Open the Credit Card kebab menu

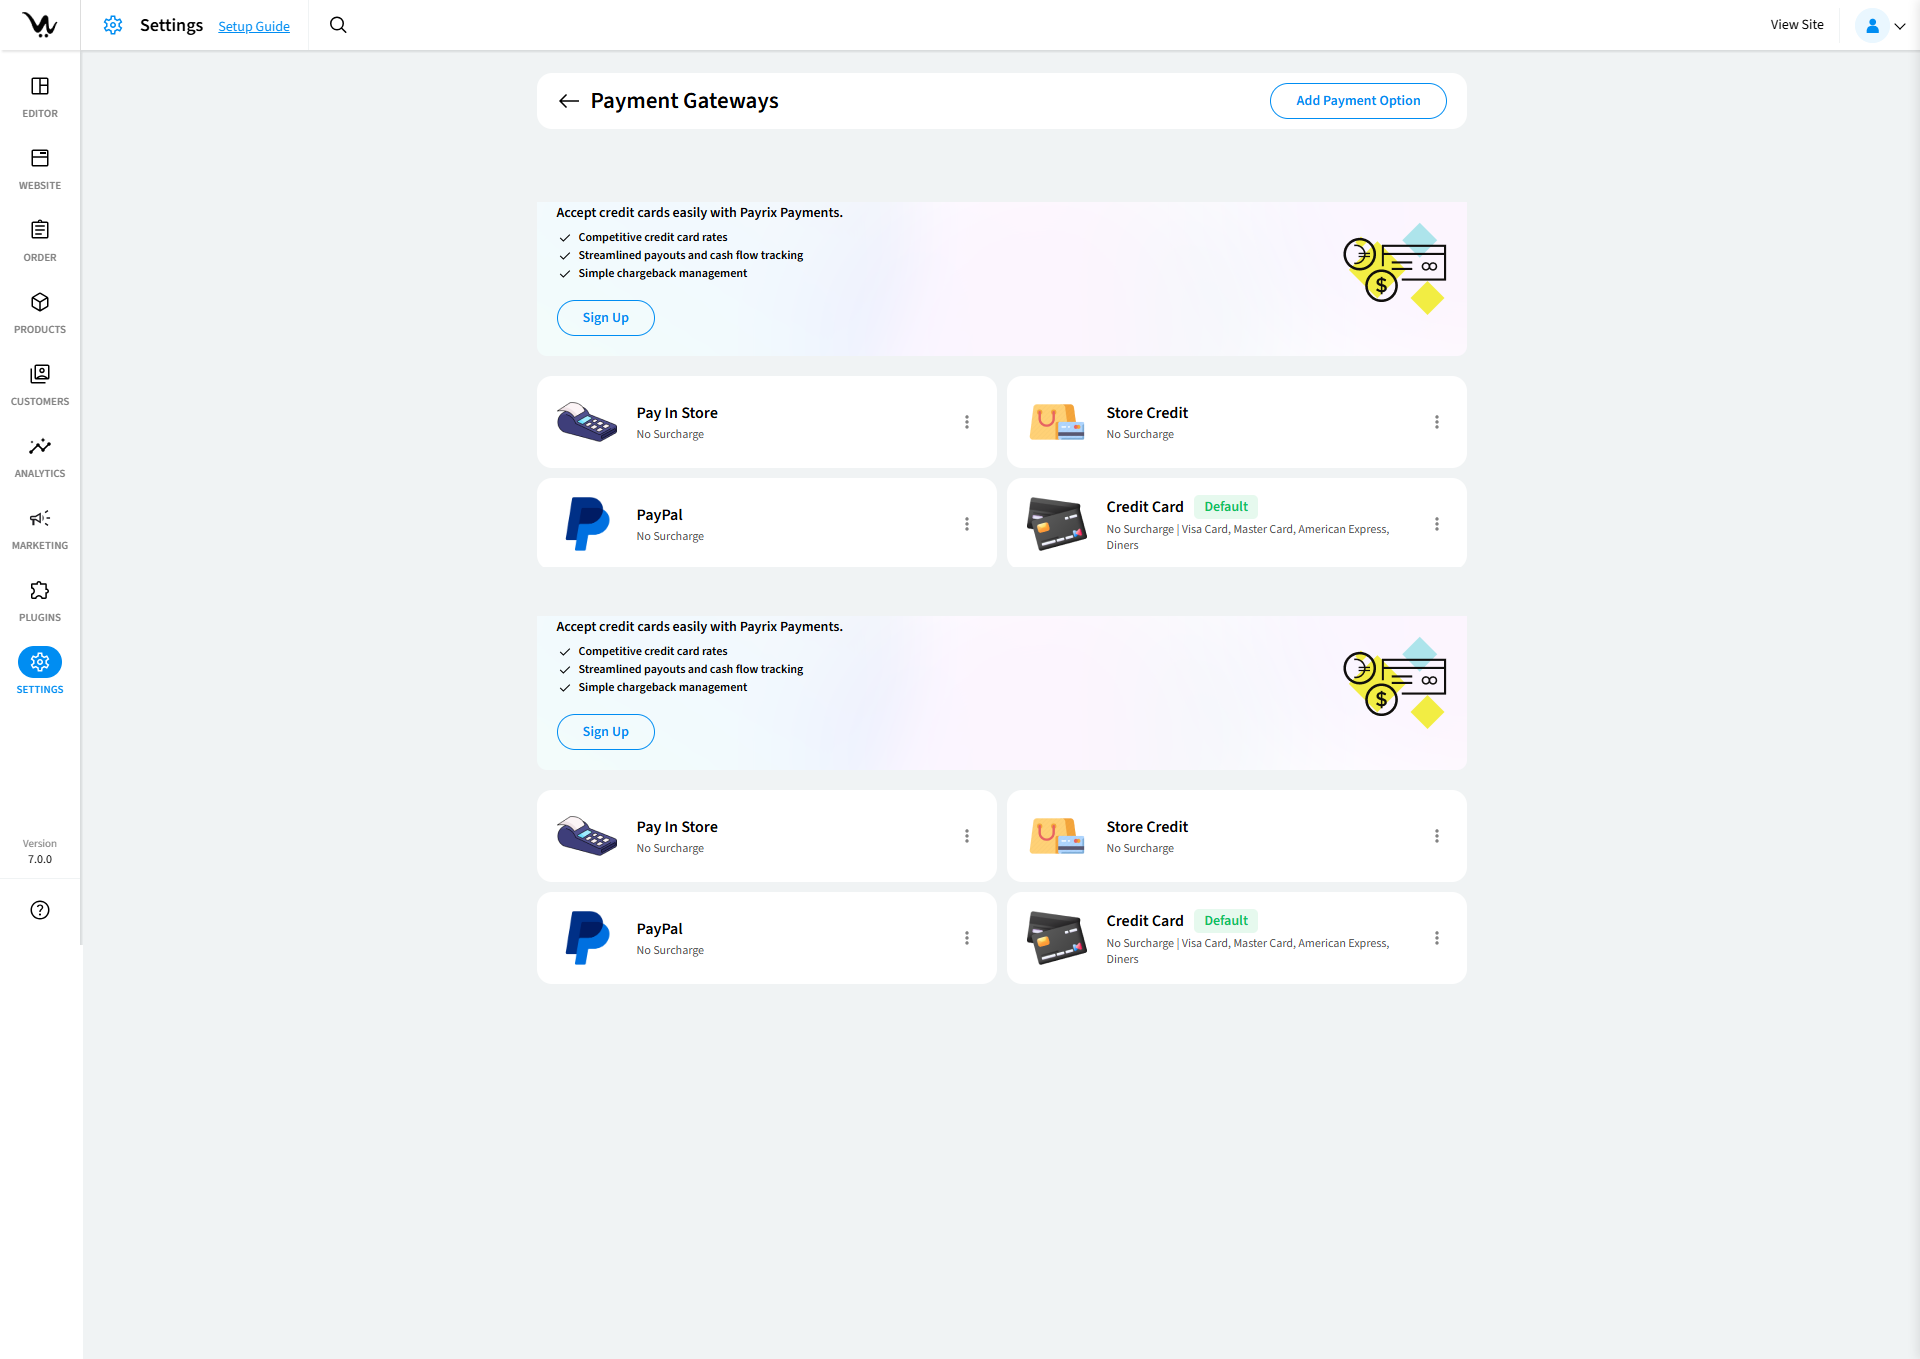(1437, 523)
